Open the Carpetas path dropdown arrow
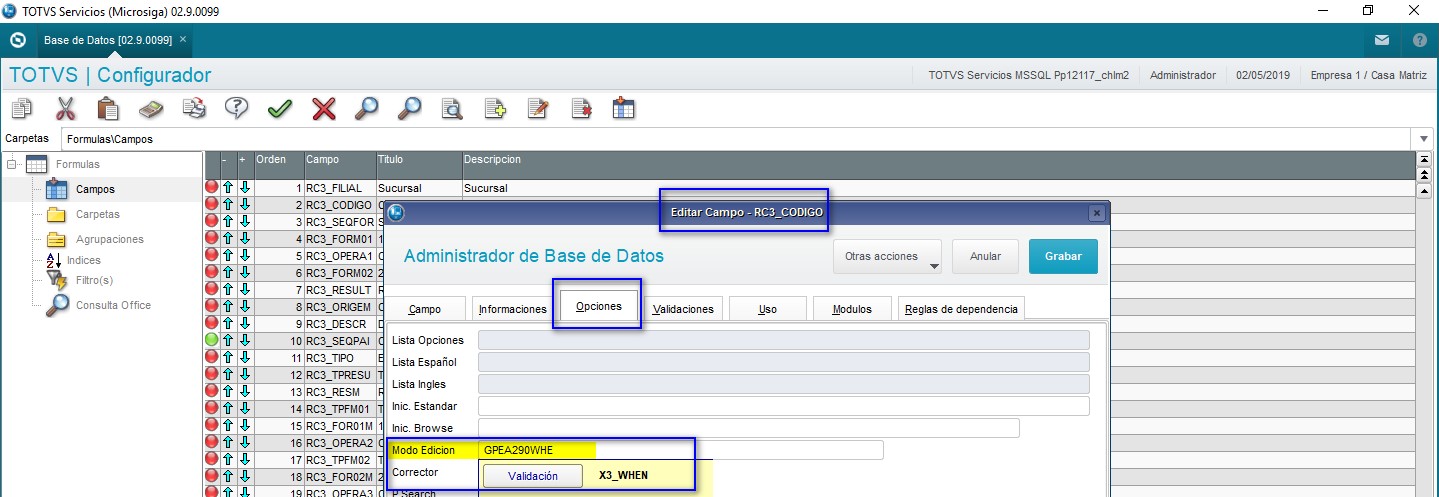This screenshot has height=497, width=1439. click(x=1424, y=138)
